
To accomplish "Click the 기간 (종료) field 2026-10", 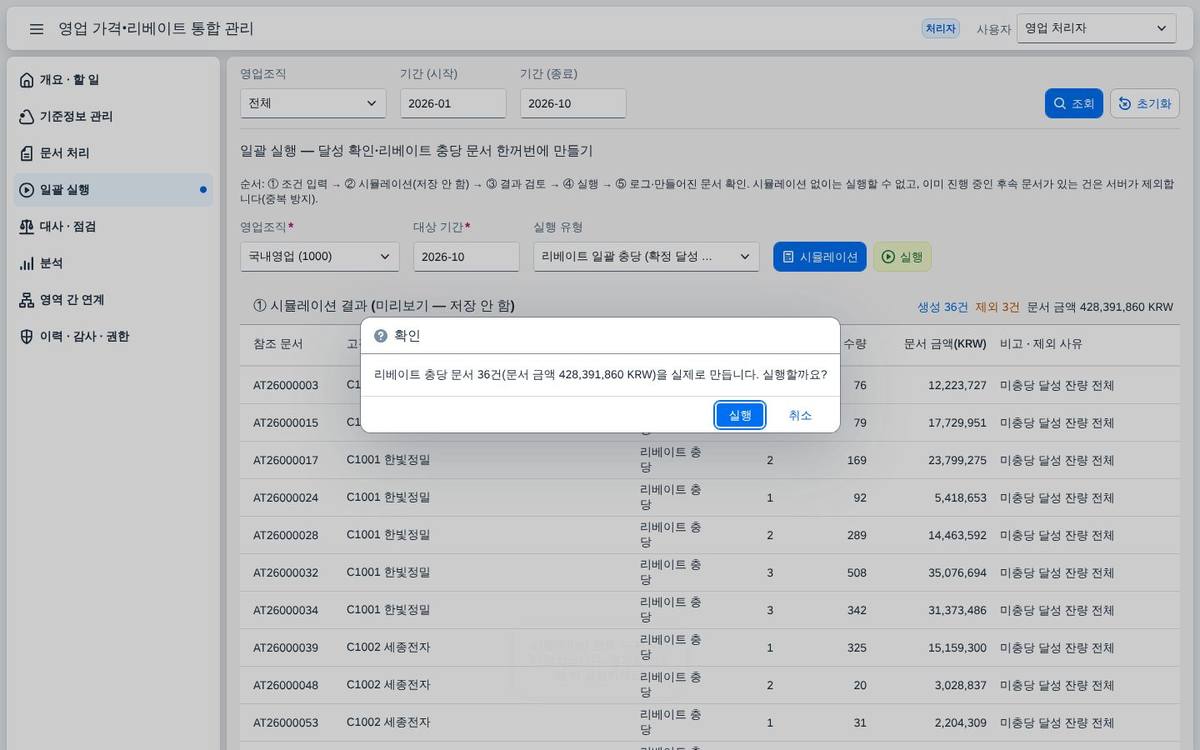I will click(x=573, y=103).
